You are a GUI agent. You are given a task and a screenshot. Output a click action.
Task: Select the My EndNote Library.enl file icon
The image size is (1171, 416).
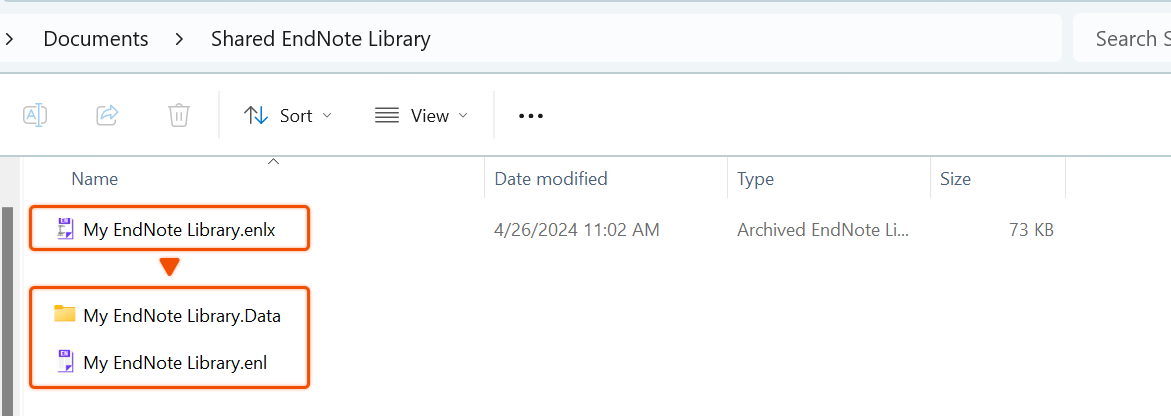[x=66, y=362]
